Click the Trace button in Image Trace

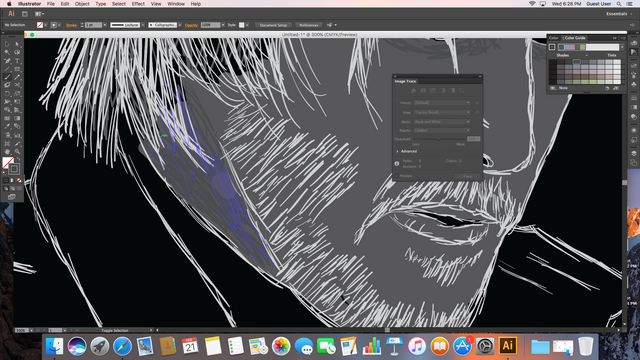coord(467,176)
